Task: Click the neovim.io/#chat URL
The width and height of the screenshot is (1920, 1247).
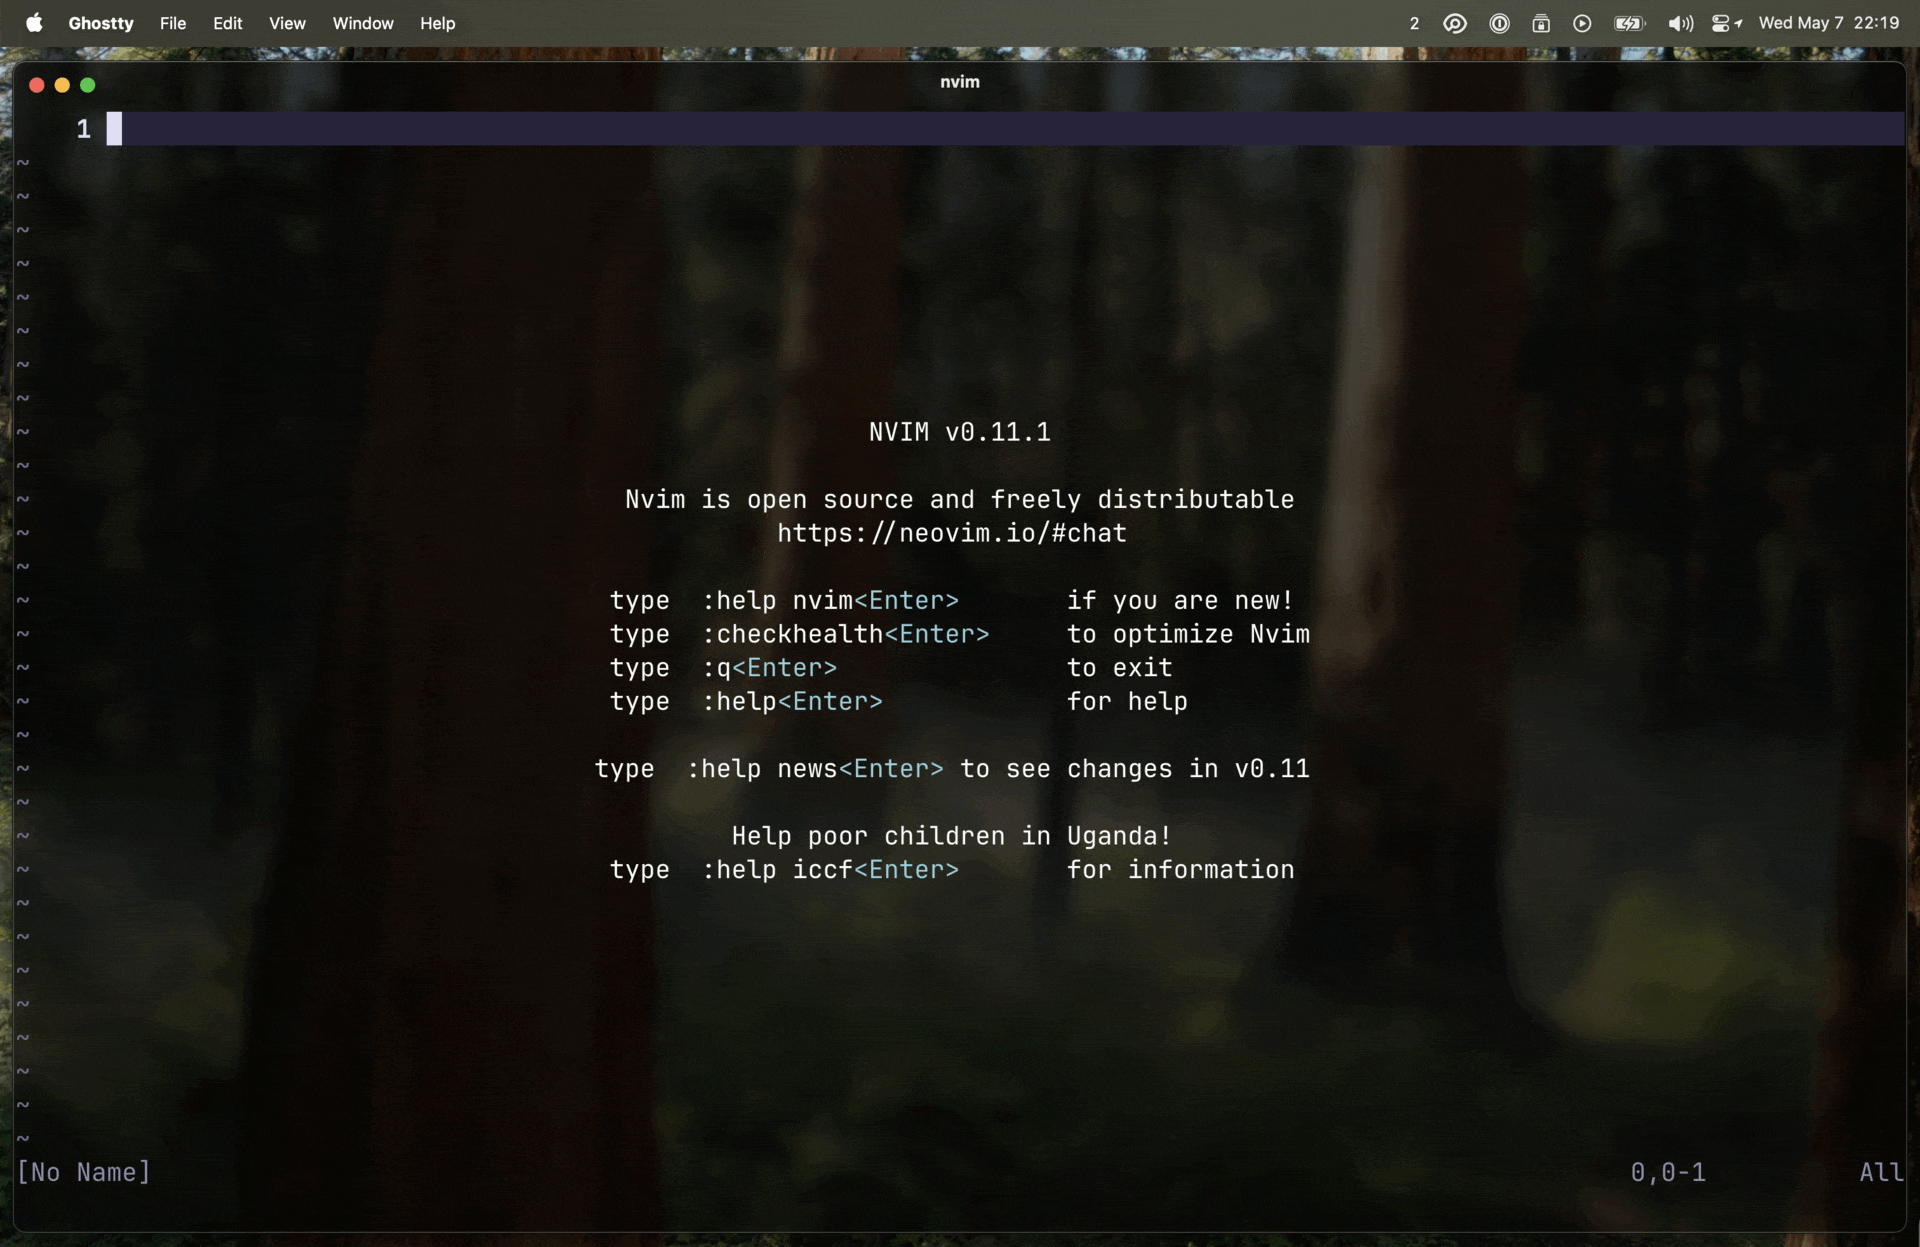Action: 951,533
